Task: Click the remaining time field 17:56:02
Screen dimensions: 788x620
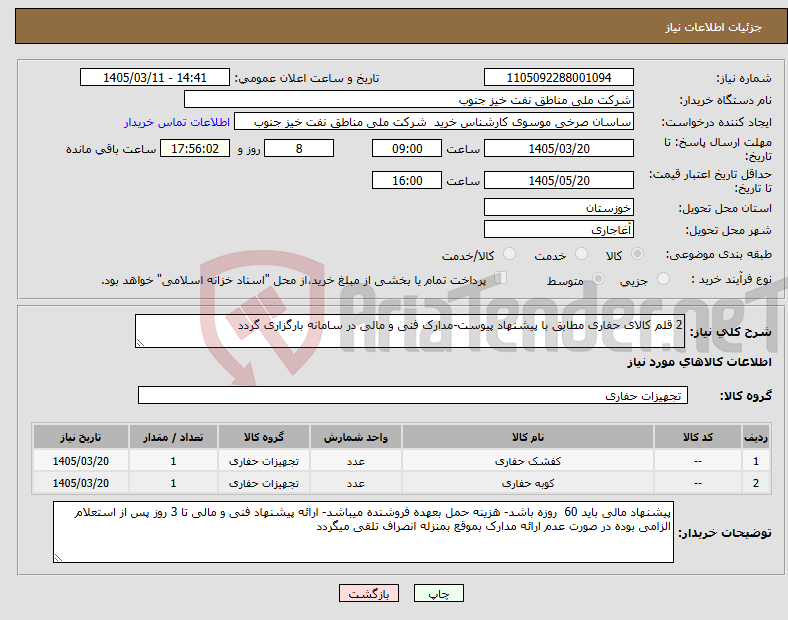Action: (x=195, y=148)
